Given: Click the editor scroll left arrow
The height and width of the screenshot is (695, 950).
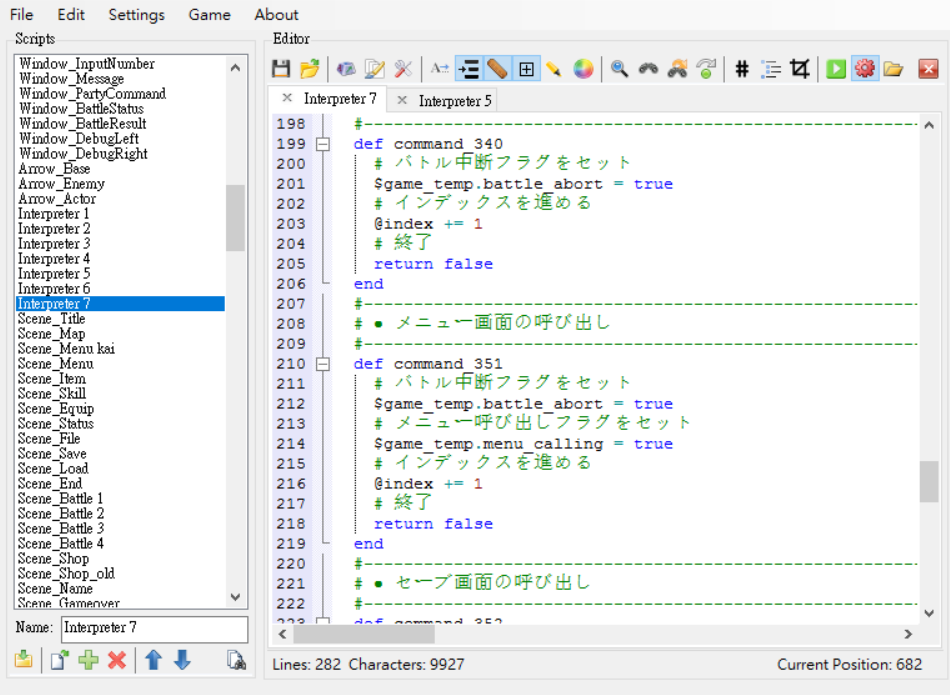Looking at the screenshot, I should pos(282,634).
